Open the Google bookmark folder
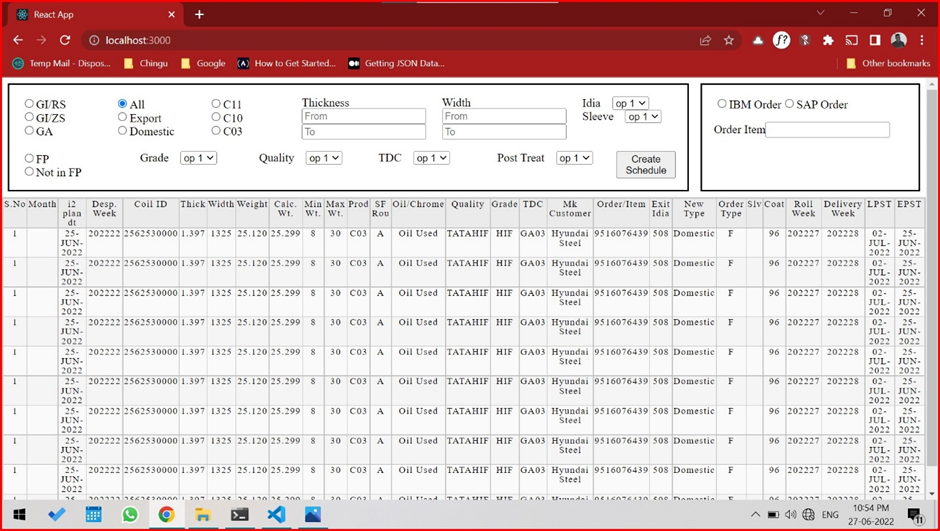 coord(203,63)
